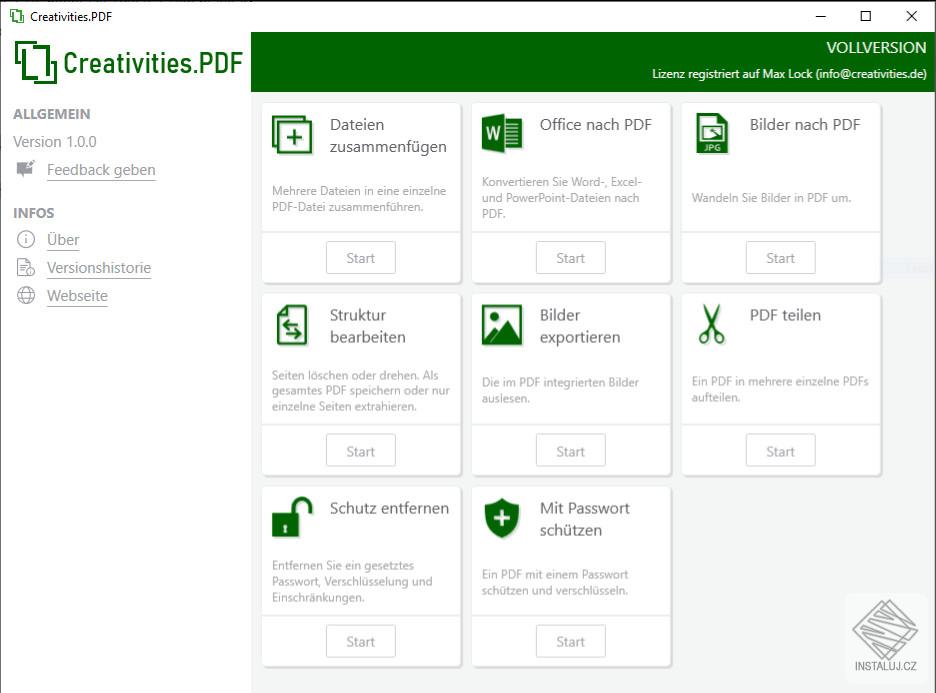Click the JPG icon for Bilder nach PDF

(712, 133)
